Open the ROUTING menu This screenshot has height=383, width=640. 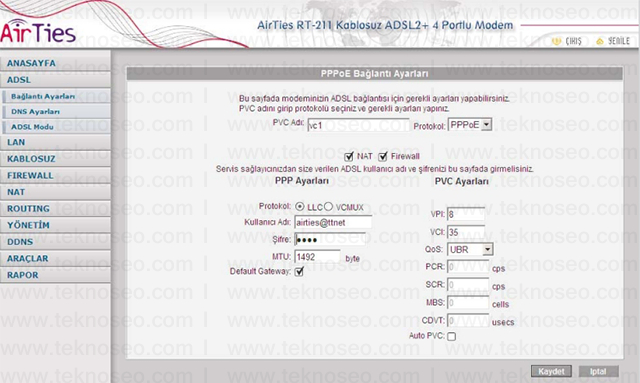coord(55,209)
